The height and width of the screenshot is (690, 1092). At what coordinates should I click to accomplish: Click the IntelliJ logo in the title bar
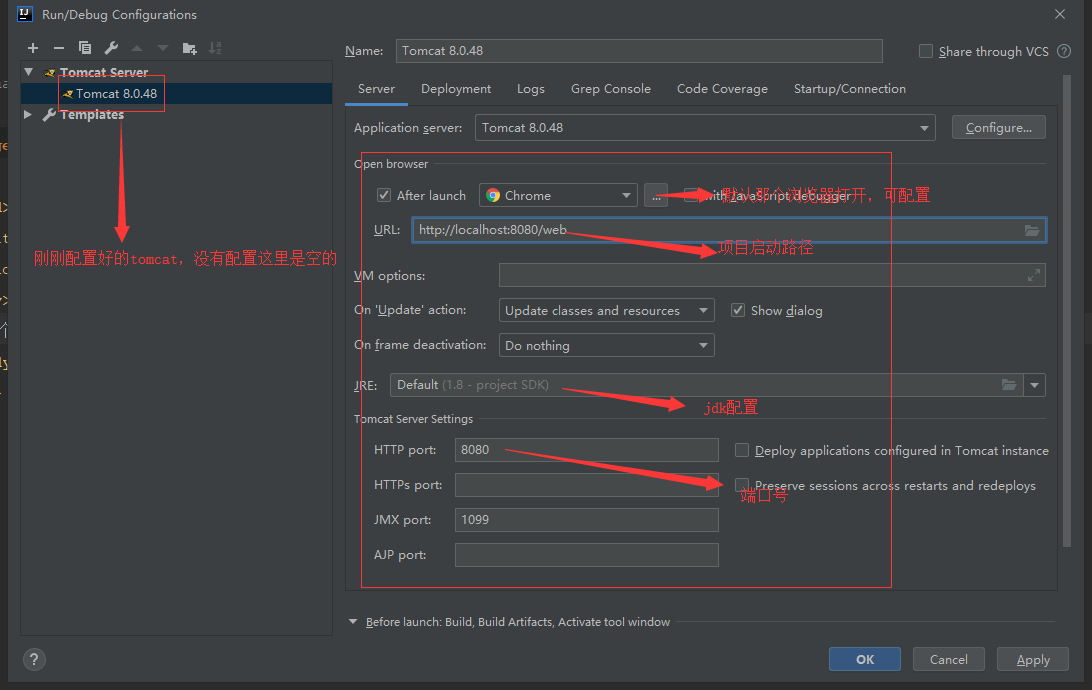tap(24, 14)
